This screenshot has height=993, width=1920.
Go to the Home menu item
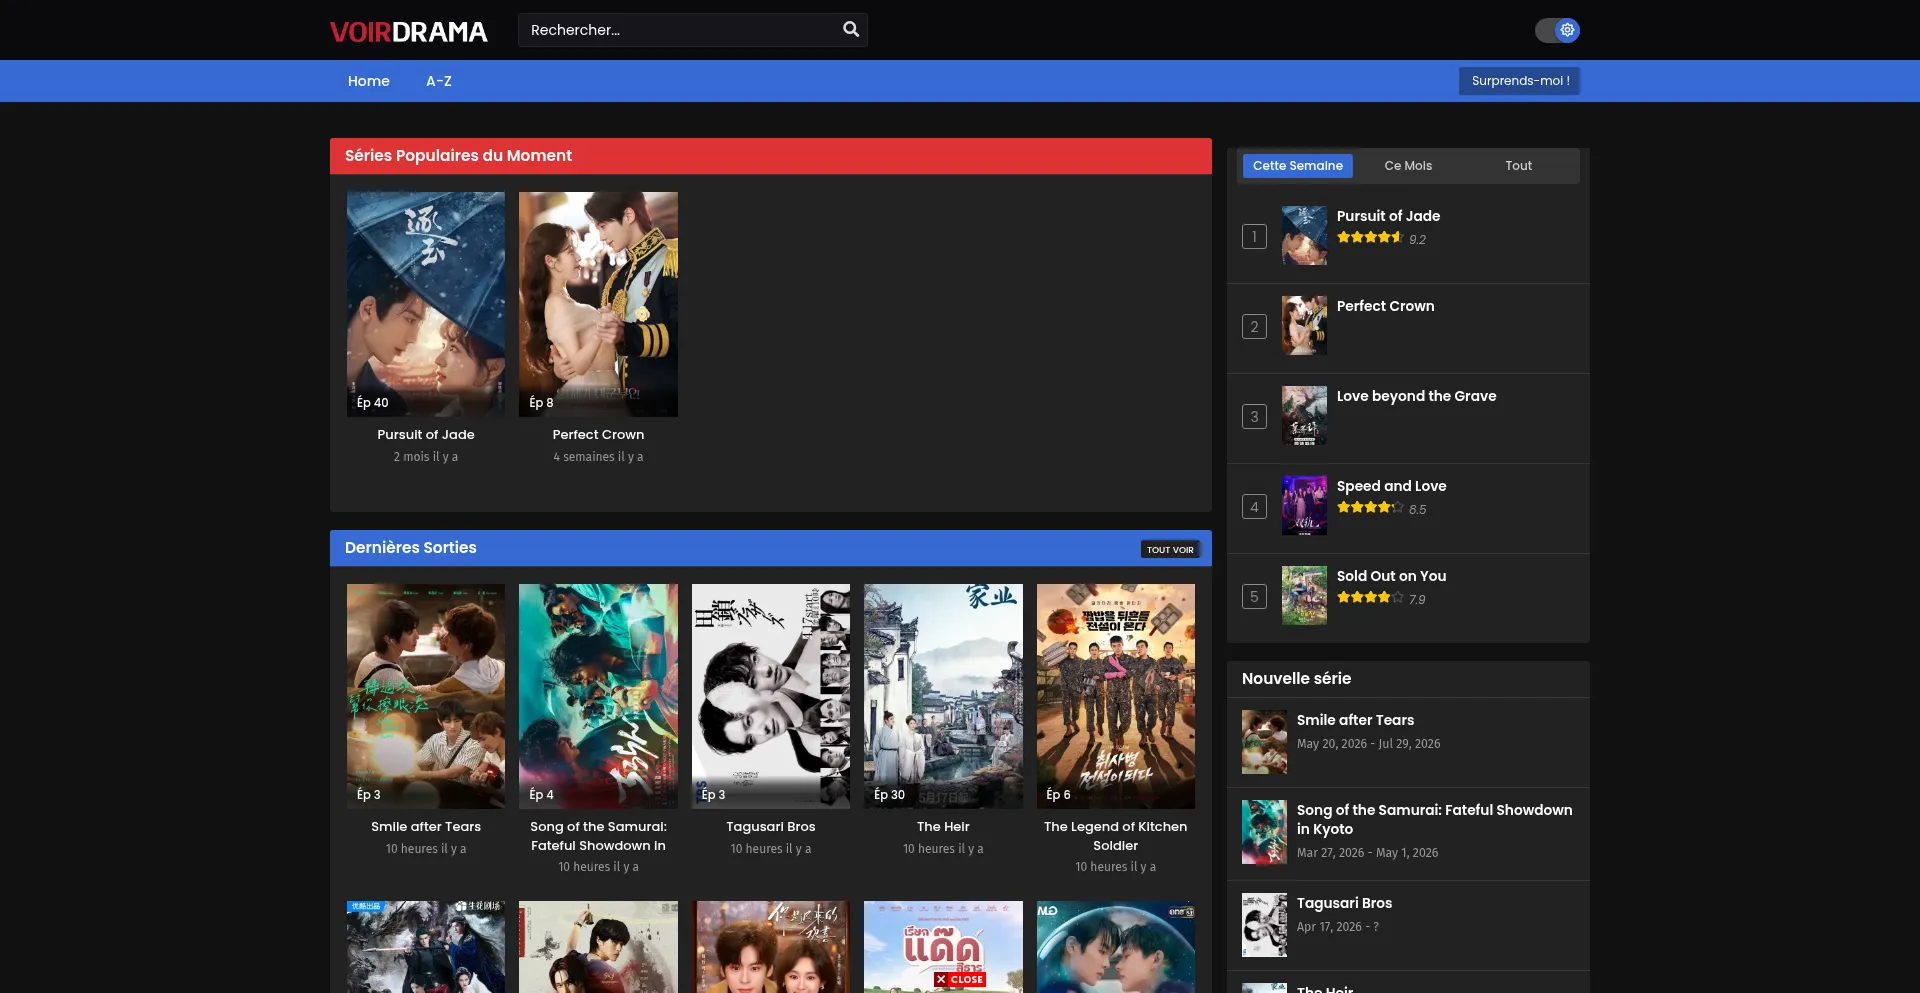click(x=369, y=81)
